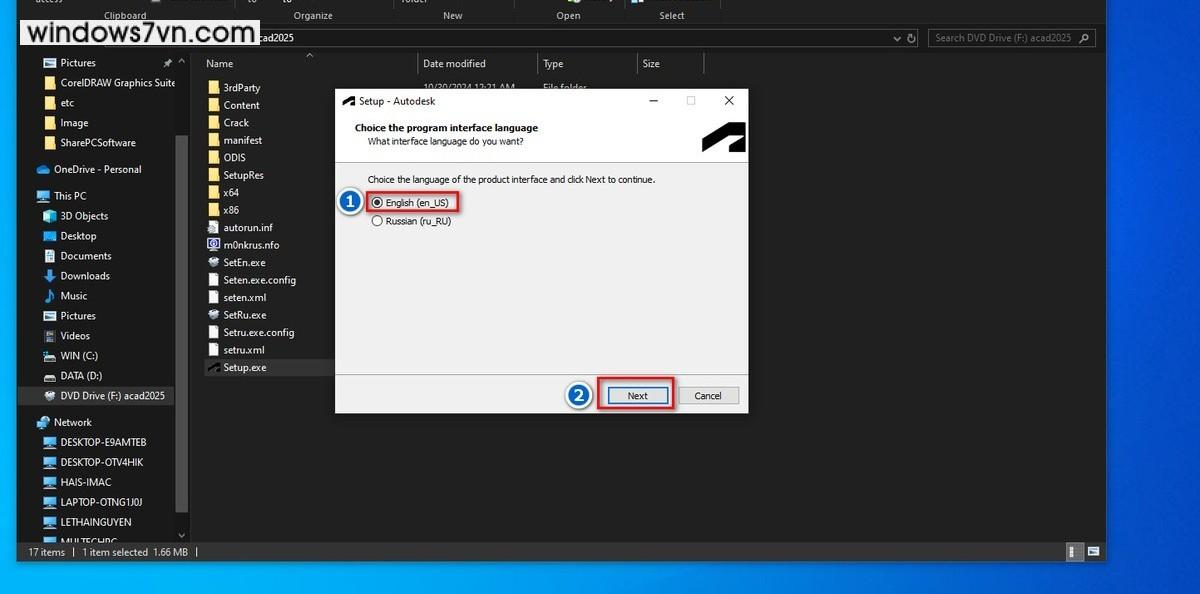Viewport: 1200px width, 594px height.
Task: Select the English (en_US) radio button
Action: click(x=377, y=202)
